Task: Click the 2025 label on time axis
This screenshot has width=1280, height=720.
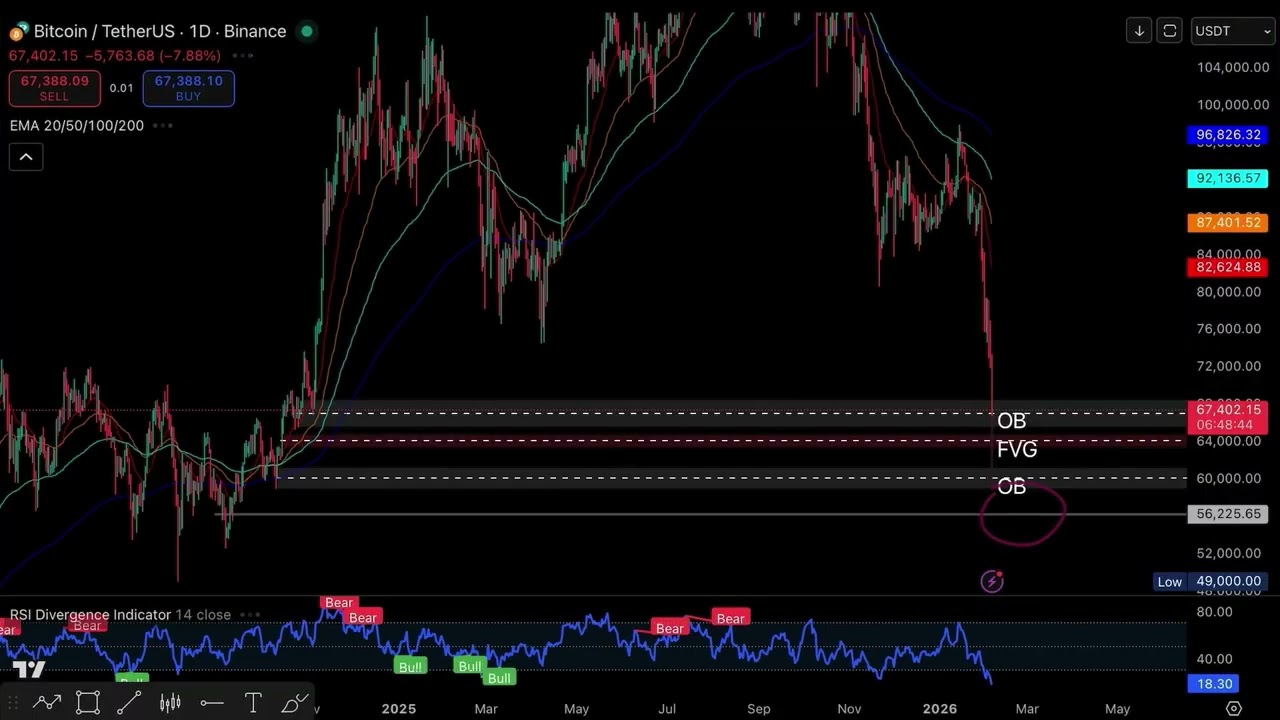Action: point(398,708)
